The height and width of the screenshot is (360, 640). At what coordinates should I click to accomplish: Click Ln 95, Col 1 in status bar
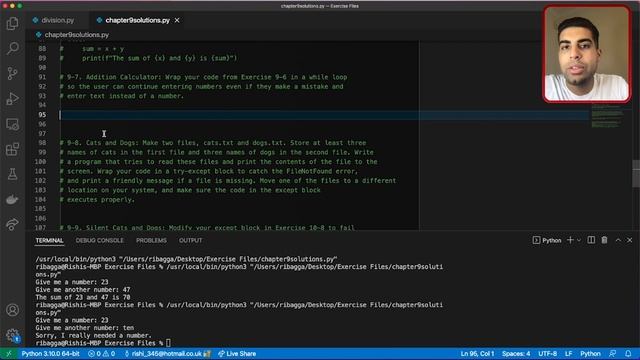coord(477,354)
